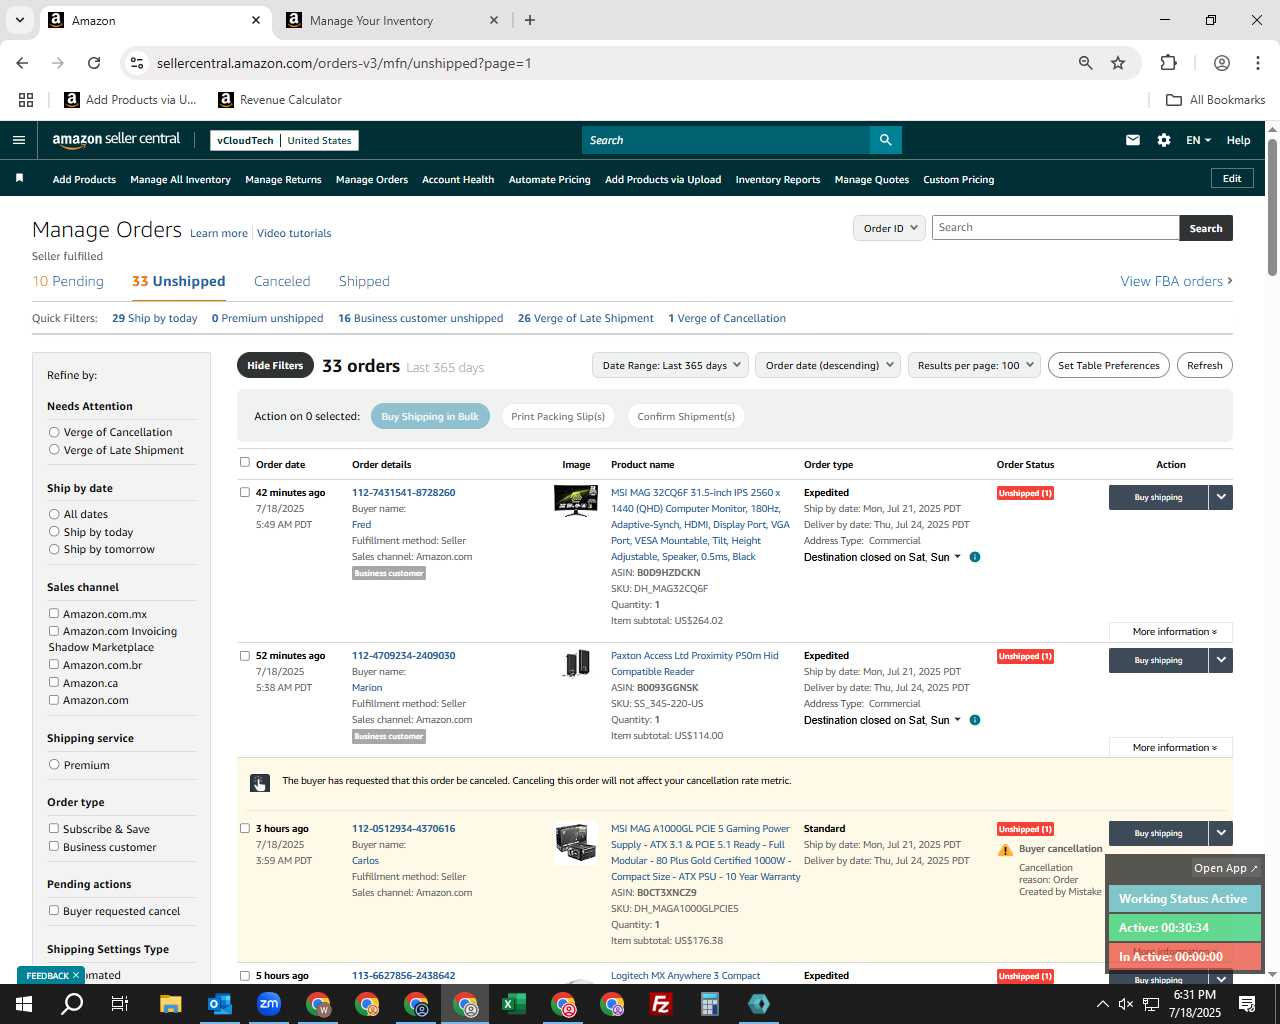The image size is (1280, 1024).
Task: Click the Refresh orders button
Action: pyautogui.click(x=1204, y=365)
